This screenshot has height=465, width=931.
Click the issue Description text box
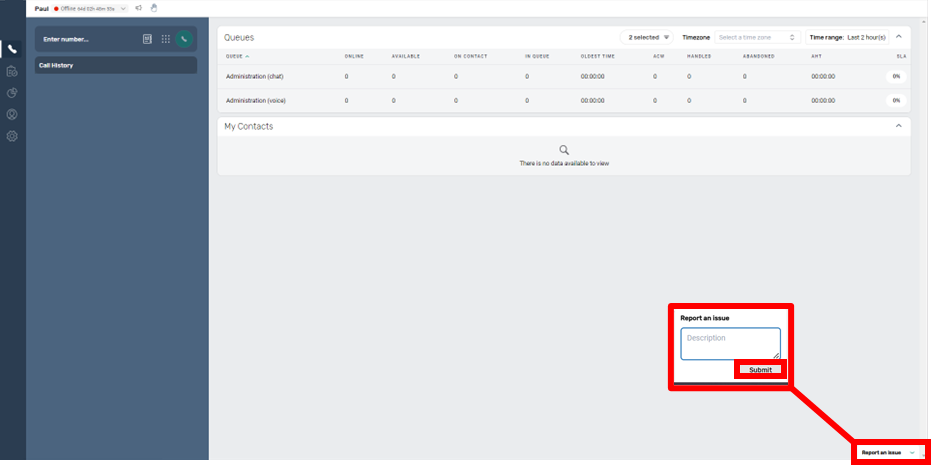(x=730, y=343)
